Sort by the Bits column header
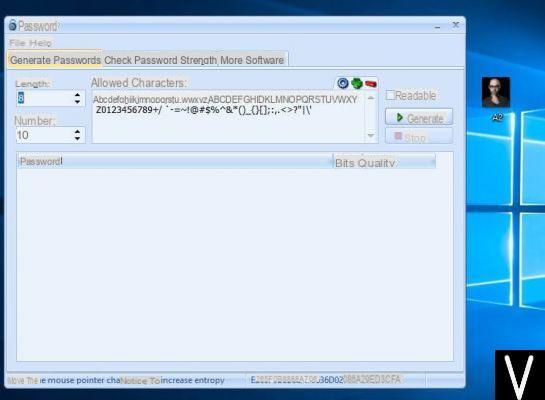Viewport: 545px width, 400px height. click(x=344, y=163)
